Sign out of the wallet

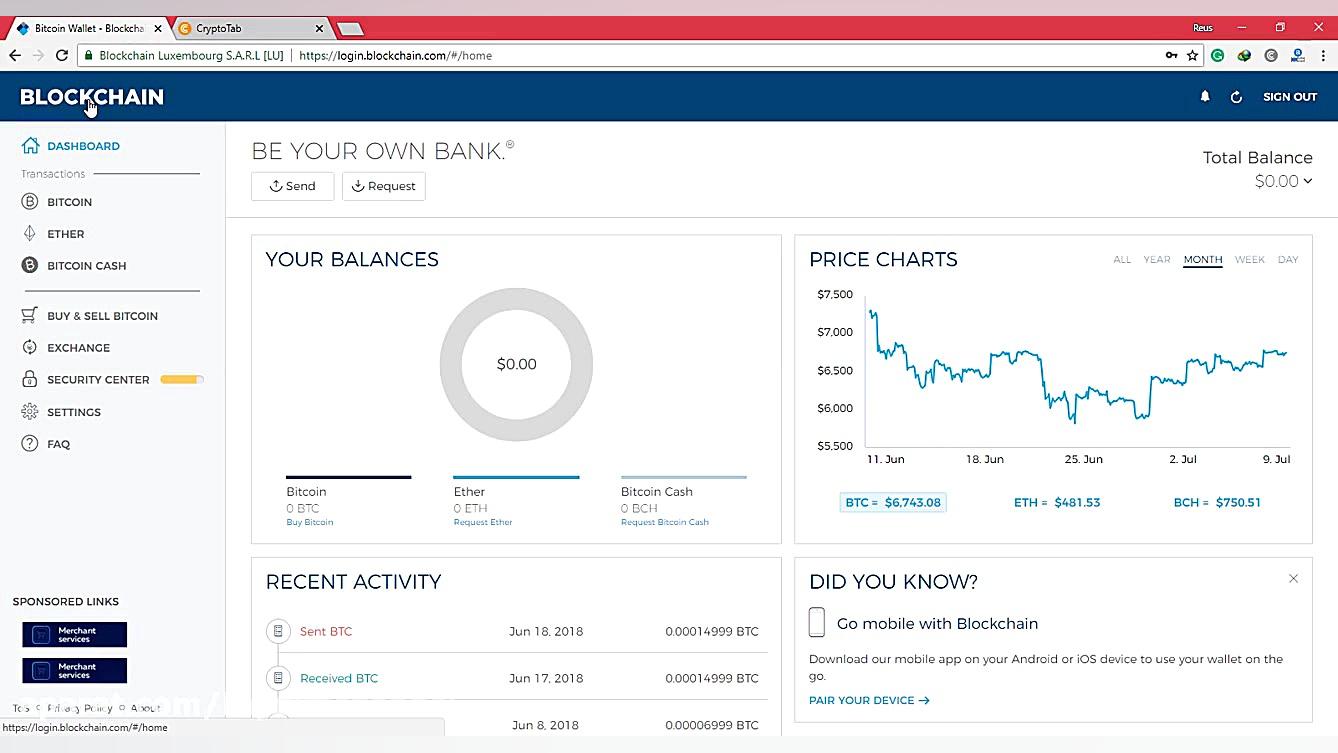click(1290, 97)
